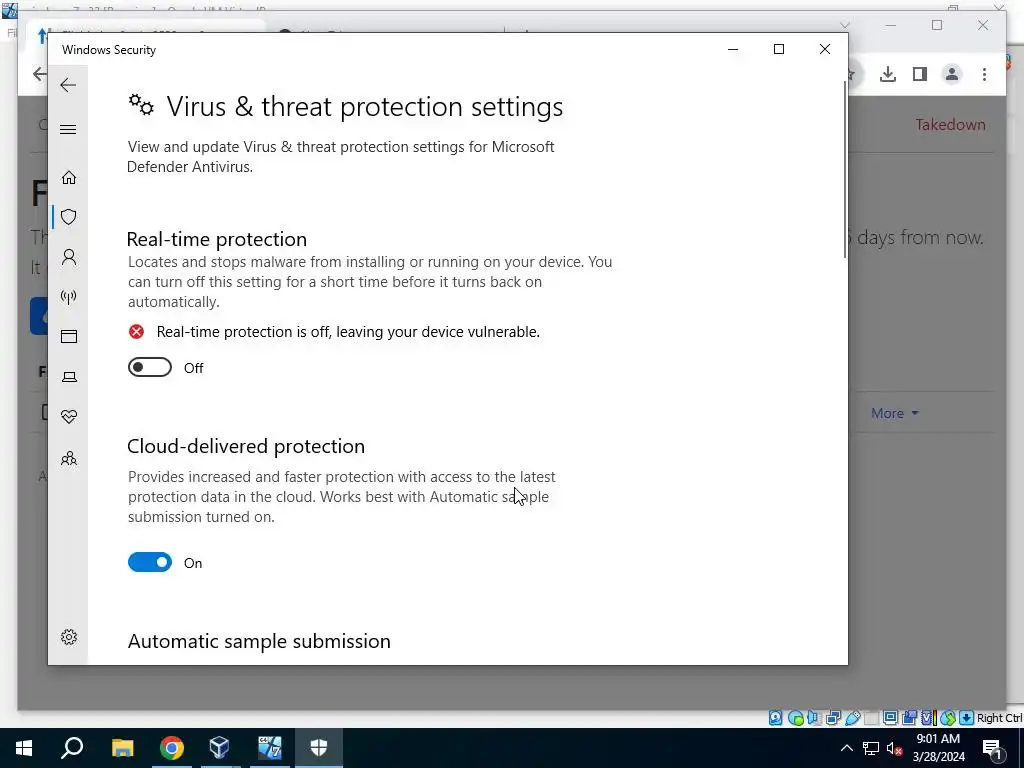Viewport: 1024px width, 768px height.
Task: Click VirtualBox USB devices status icon
Action: pyautogui.click(x=852, y=718)
